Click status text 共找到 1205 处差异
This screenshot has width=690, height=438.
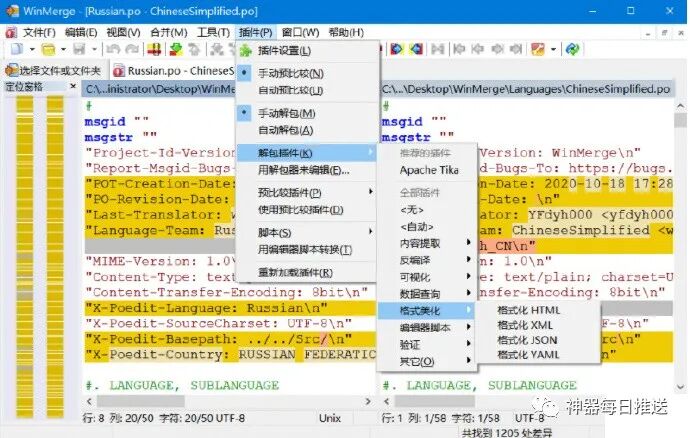(507, 433)
